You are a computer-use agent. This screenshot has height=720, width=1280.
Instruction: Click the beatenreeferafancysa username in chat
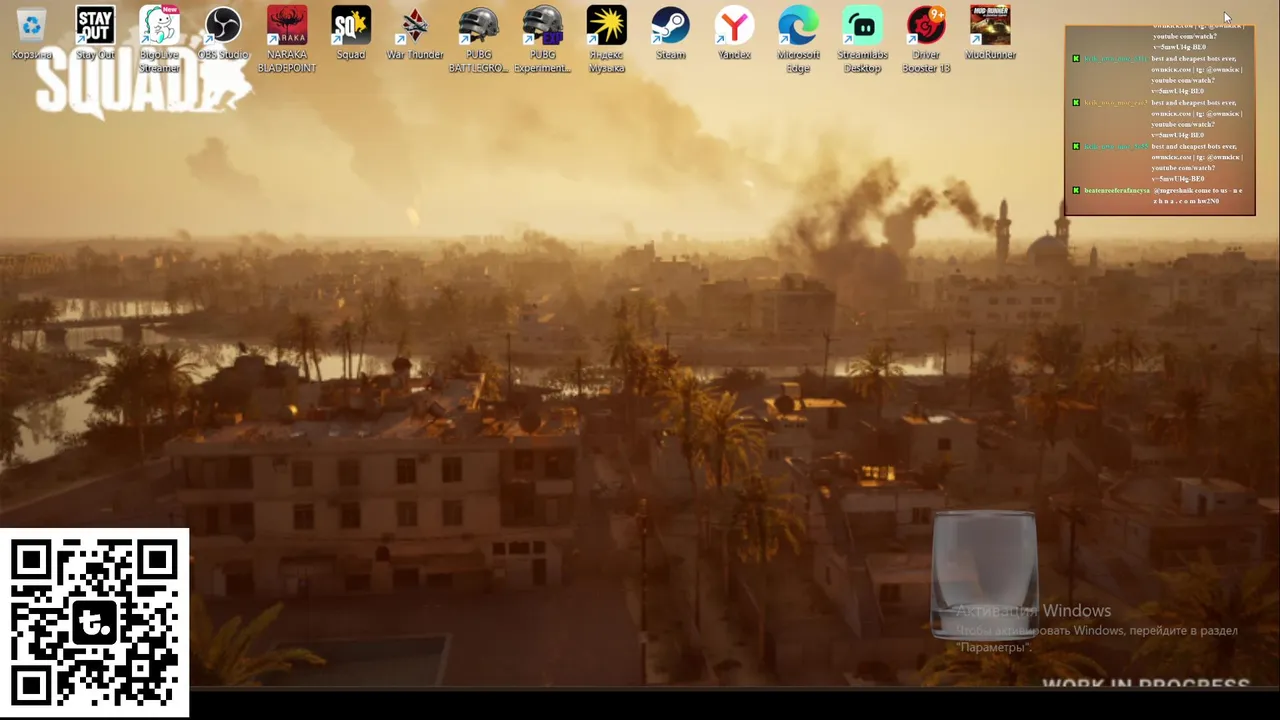[x=1116, y=190]
